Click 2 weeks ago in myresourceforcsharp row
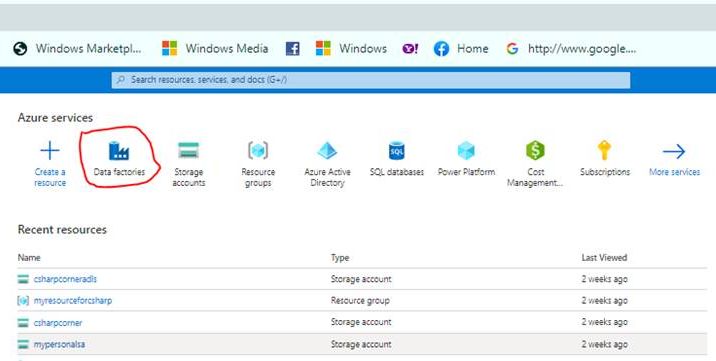Image resolution: width=716 pixels, height=361 pixels. click(x=604, y=301)
